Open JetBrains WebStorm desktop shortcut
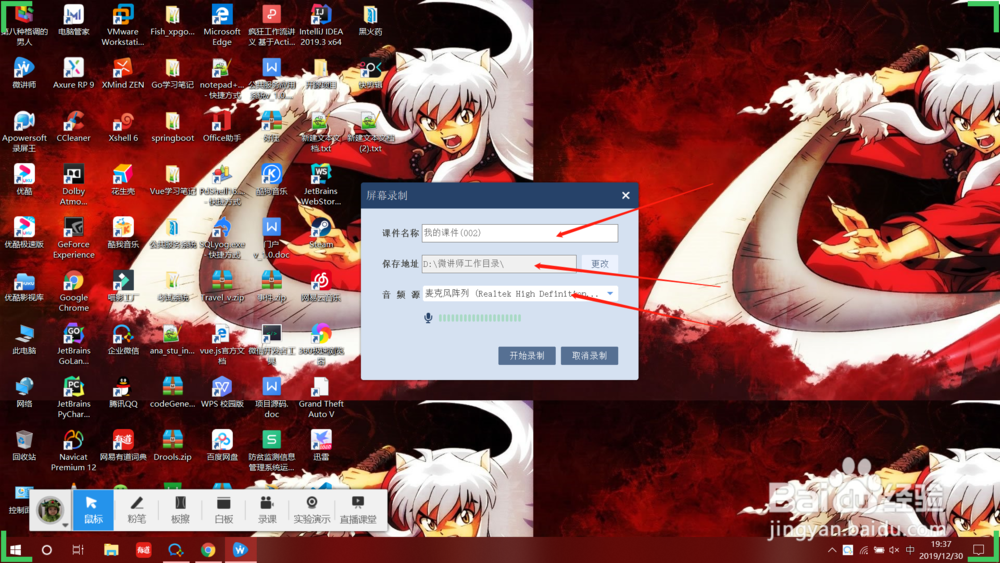Image resolution: width=1000 pixels, height=563 pixels. coord(321,184)
